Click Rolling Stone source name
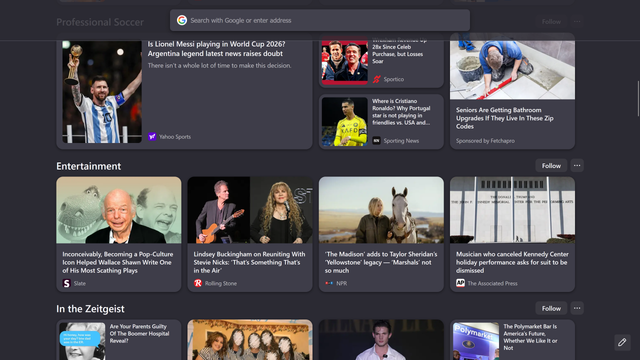The image size is (640, 360). (221, 283)
